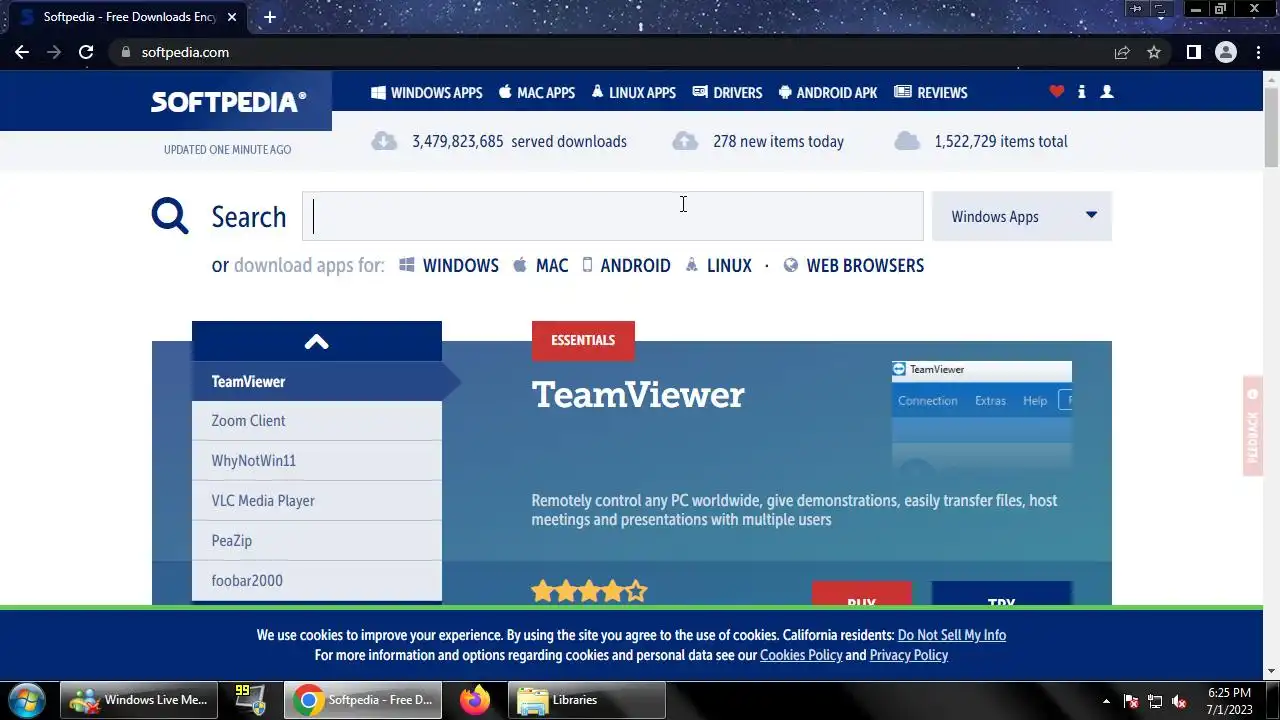Select WhyNotWin11 in the list

pyautogui.click(x=317, y=461)
